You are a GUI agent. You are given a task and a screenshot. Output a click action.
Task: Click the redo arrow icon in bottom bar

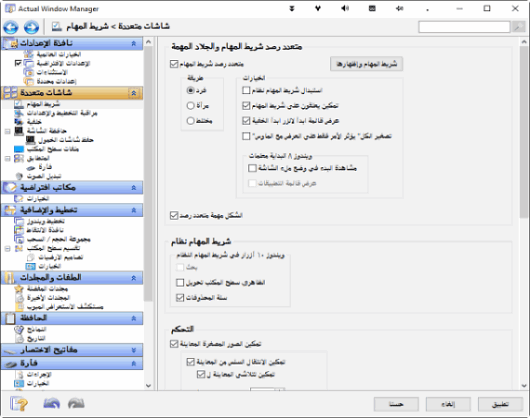[76, 403]
